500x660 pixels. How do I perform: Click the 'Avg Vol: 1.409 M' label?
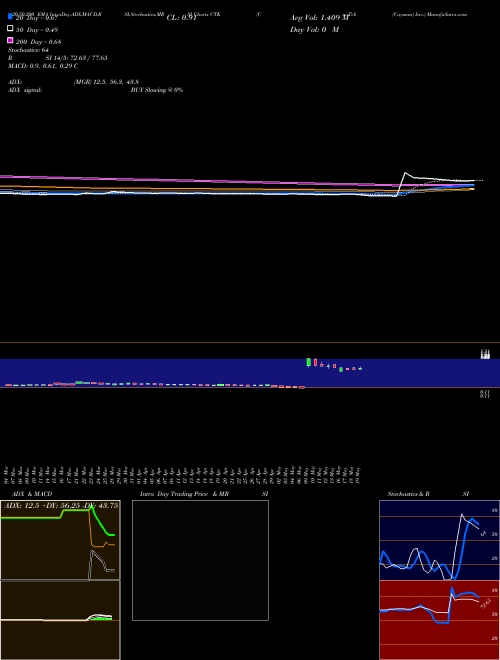pyautogui.click(x=319, y=18)
